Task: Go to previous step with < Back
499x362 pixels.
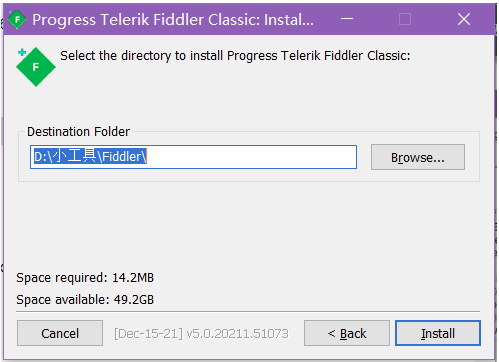Action: tap(347, 333)
